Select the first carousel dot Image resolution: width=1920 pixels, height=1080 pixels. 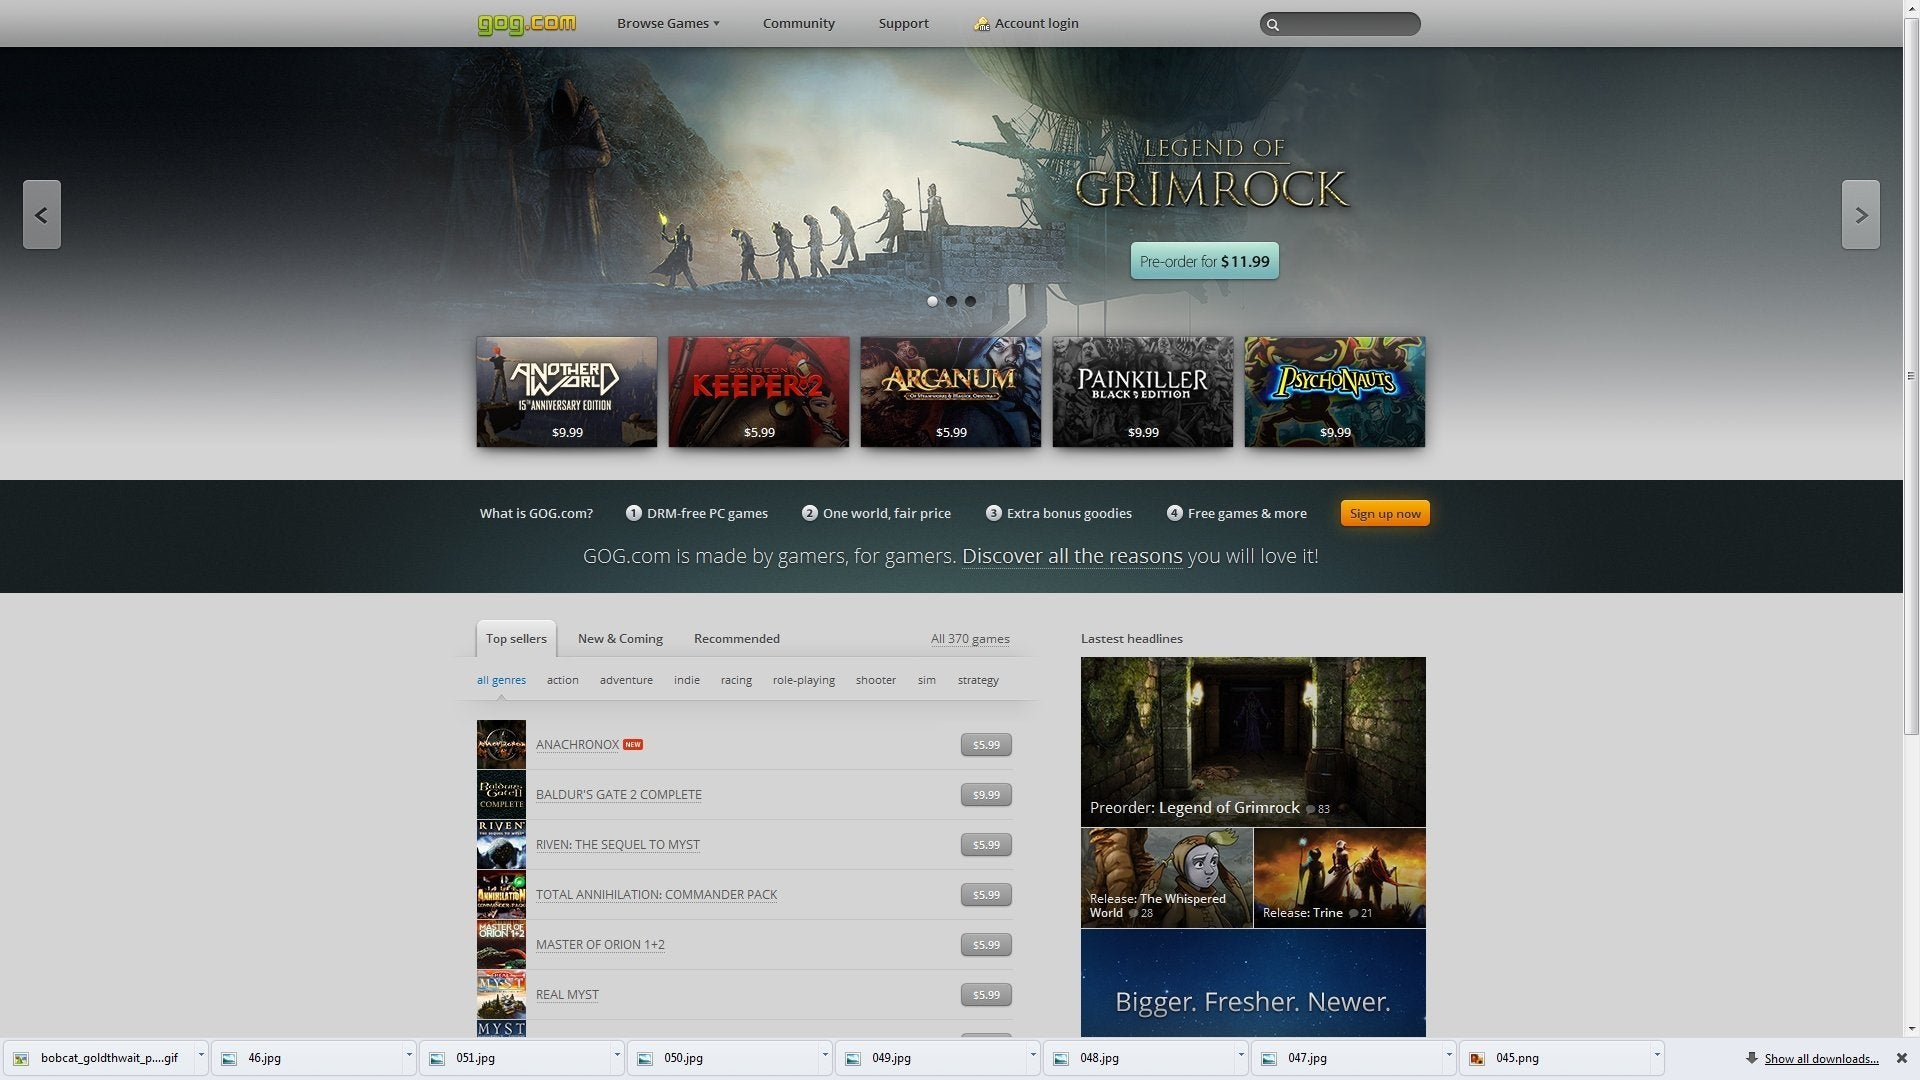(x=932, y=301)
